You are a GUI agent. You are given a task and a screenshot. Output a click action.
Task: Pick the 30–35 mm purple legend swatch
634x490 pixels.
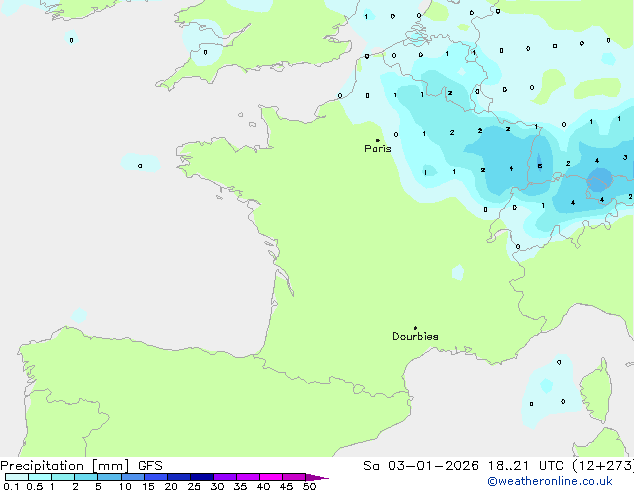[225, 477]
